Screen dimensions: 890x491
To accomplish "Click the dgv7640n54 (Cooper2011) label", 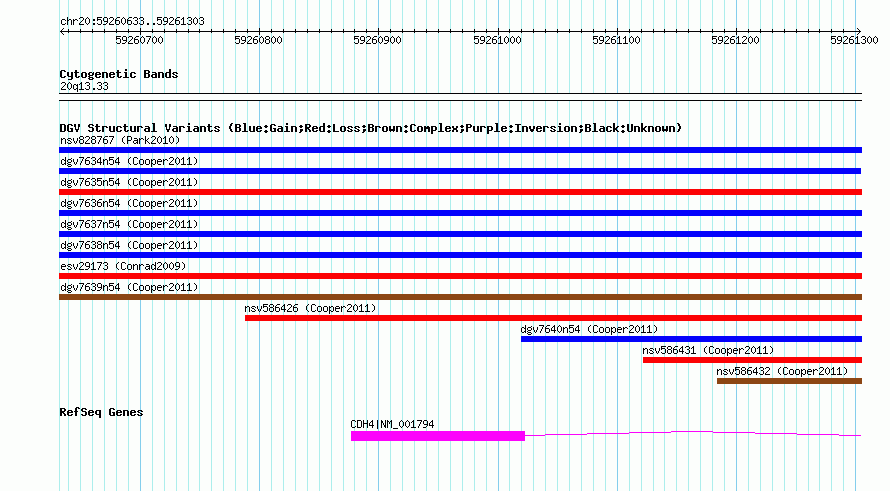I will 589,329.
